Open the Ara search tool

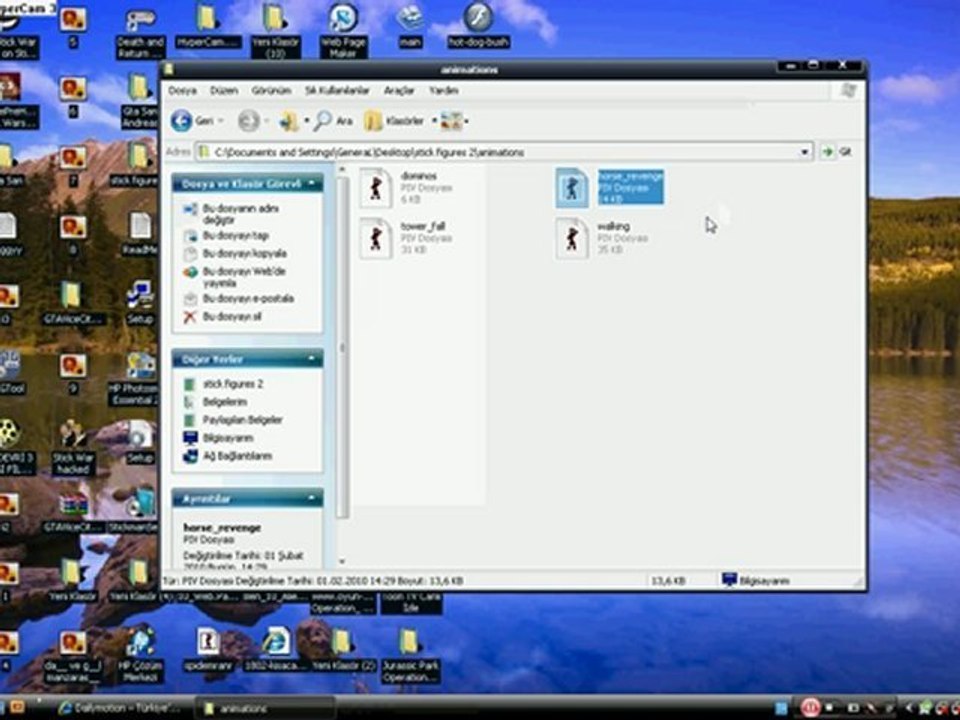333,121
